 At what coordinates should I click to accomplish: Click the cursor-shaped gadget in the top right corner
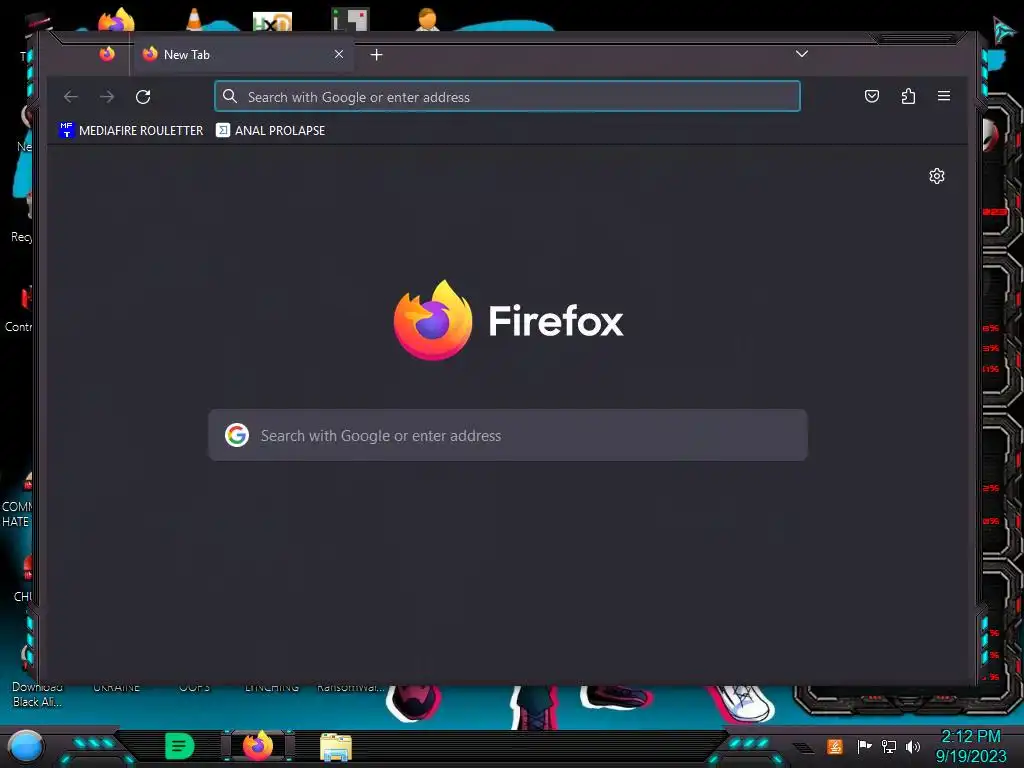pyautogui.click(x=1004, y=29)
